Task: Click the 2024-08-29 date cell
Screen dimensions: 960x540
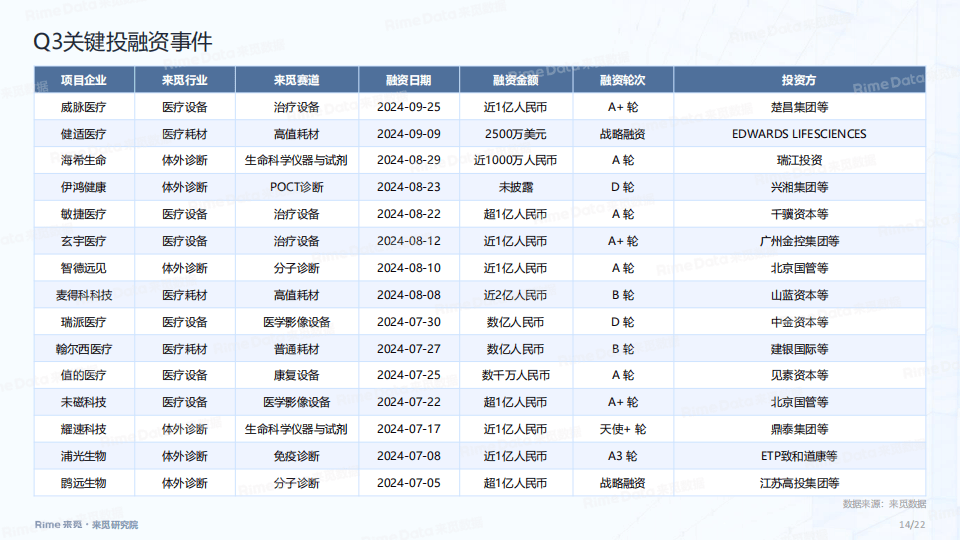Action: click(409, 160)
